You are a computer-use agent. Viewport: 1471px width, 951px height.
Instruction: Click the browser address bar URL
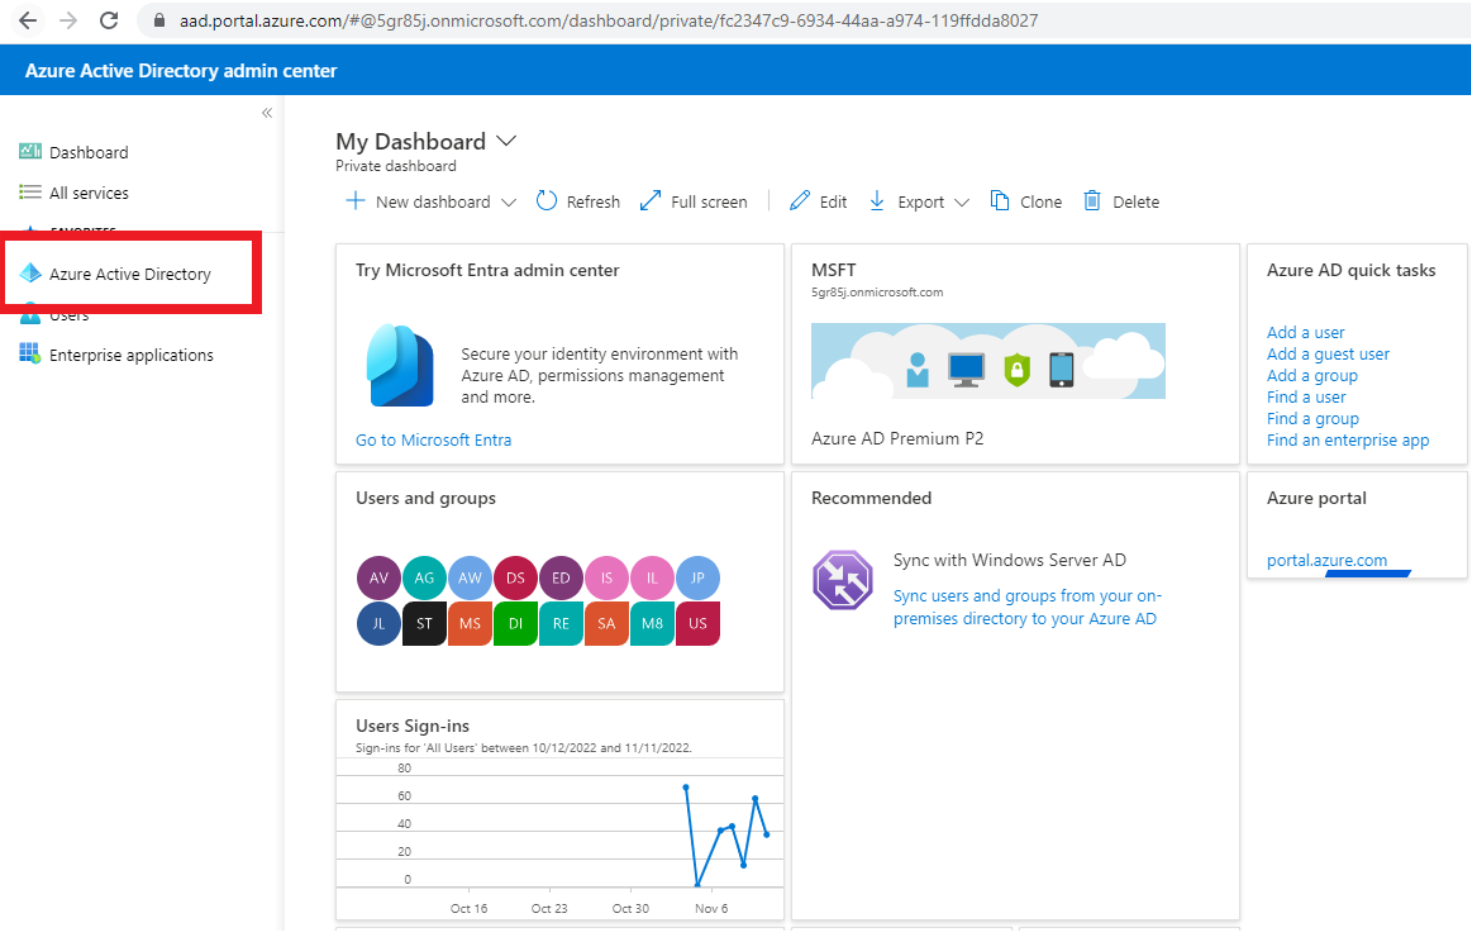[608, 20]
